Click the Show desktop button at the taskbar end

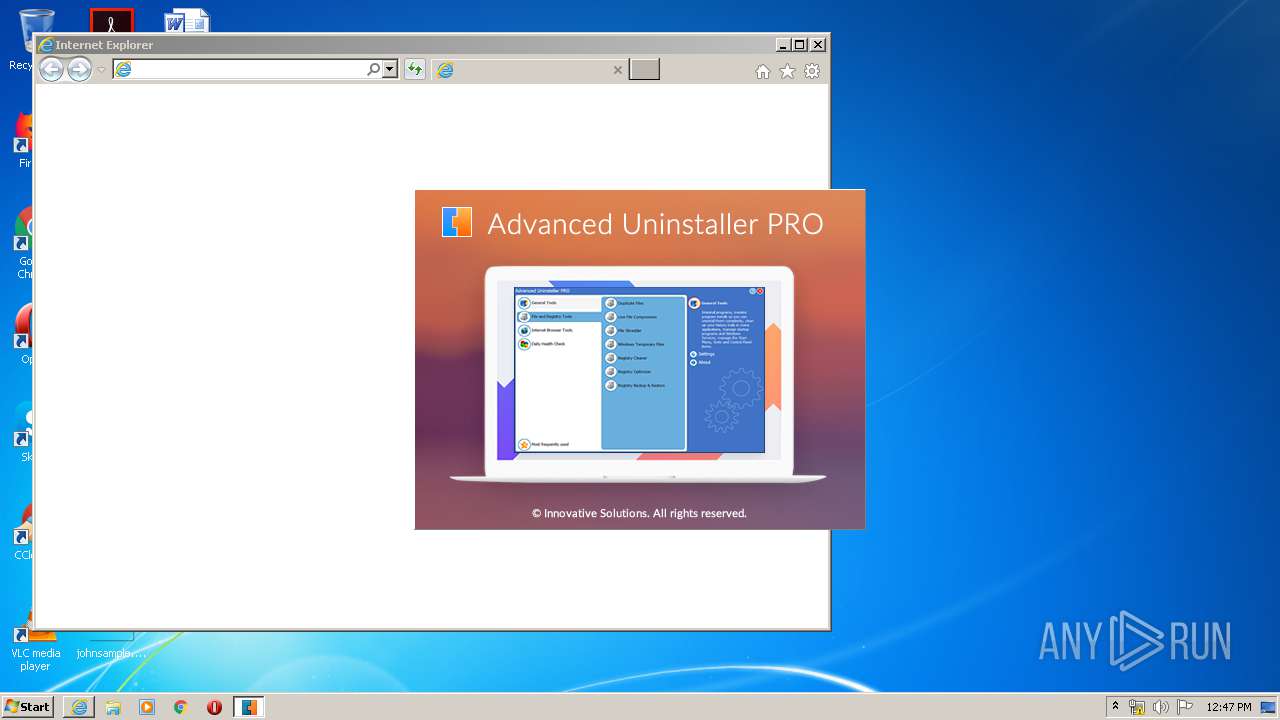1270,707
